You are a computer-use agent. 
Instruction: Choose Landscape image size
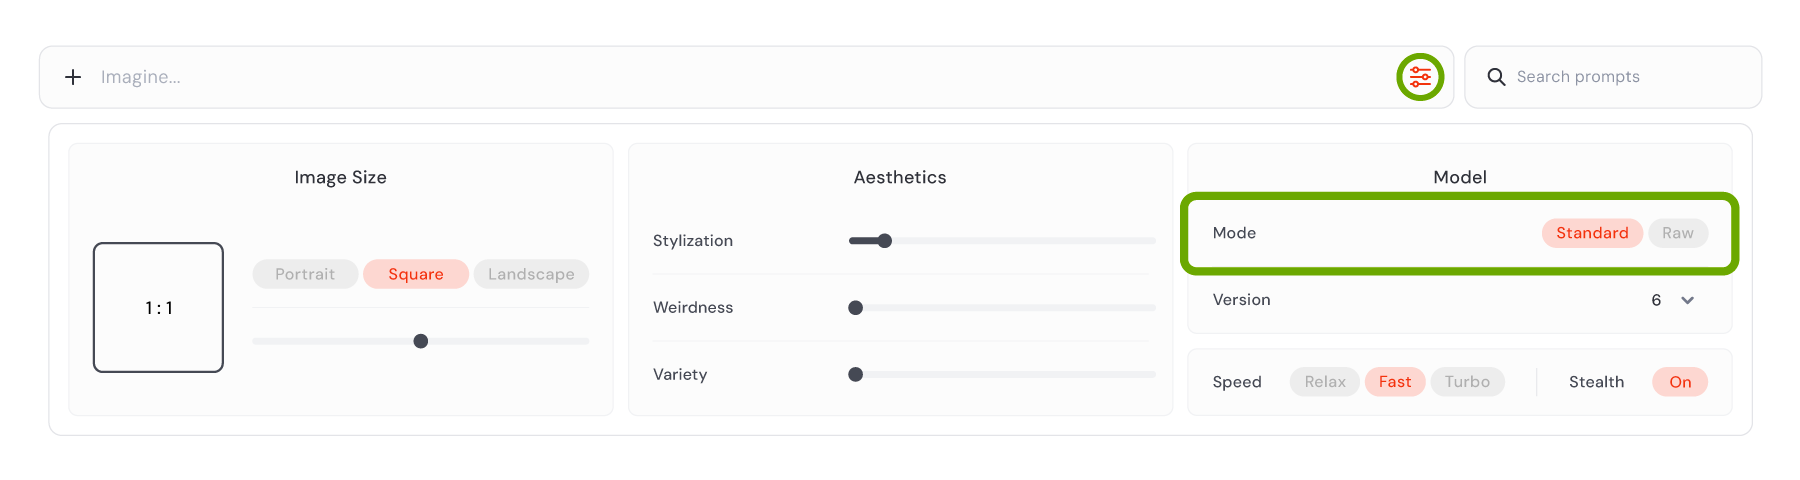[531, 274]
